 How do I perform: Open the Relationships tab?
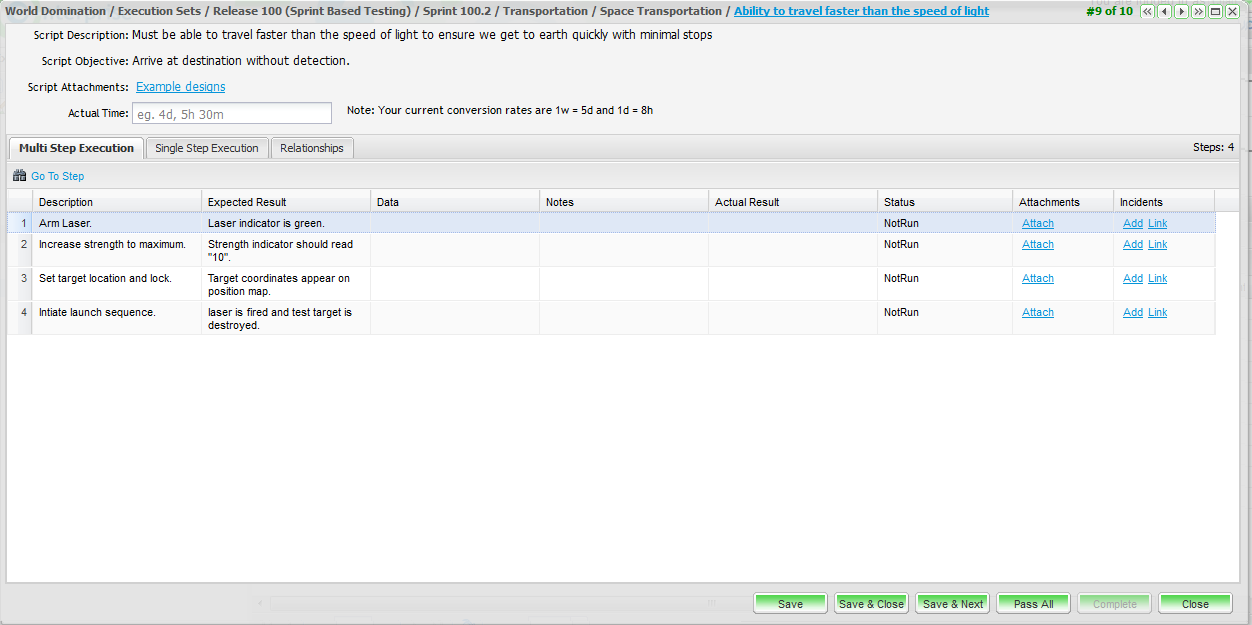[311, 148]
